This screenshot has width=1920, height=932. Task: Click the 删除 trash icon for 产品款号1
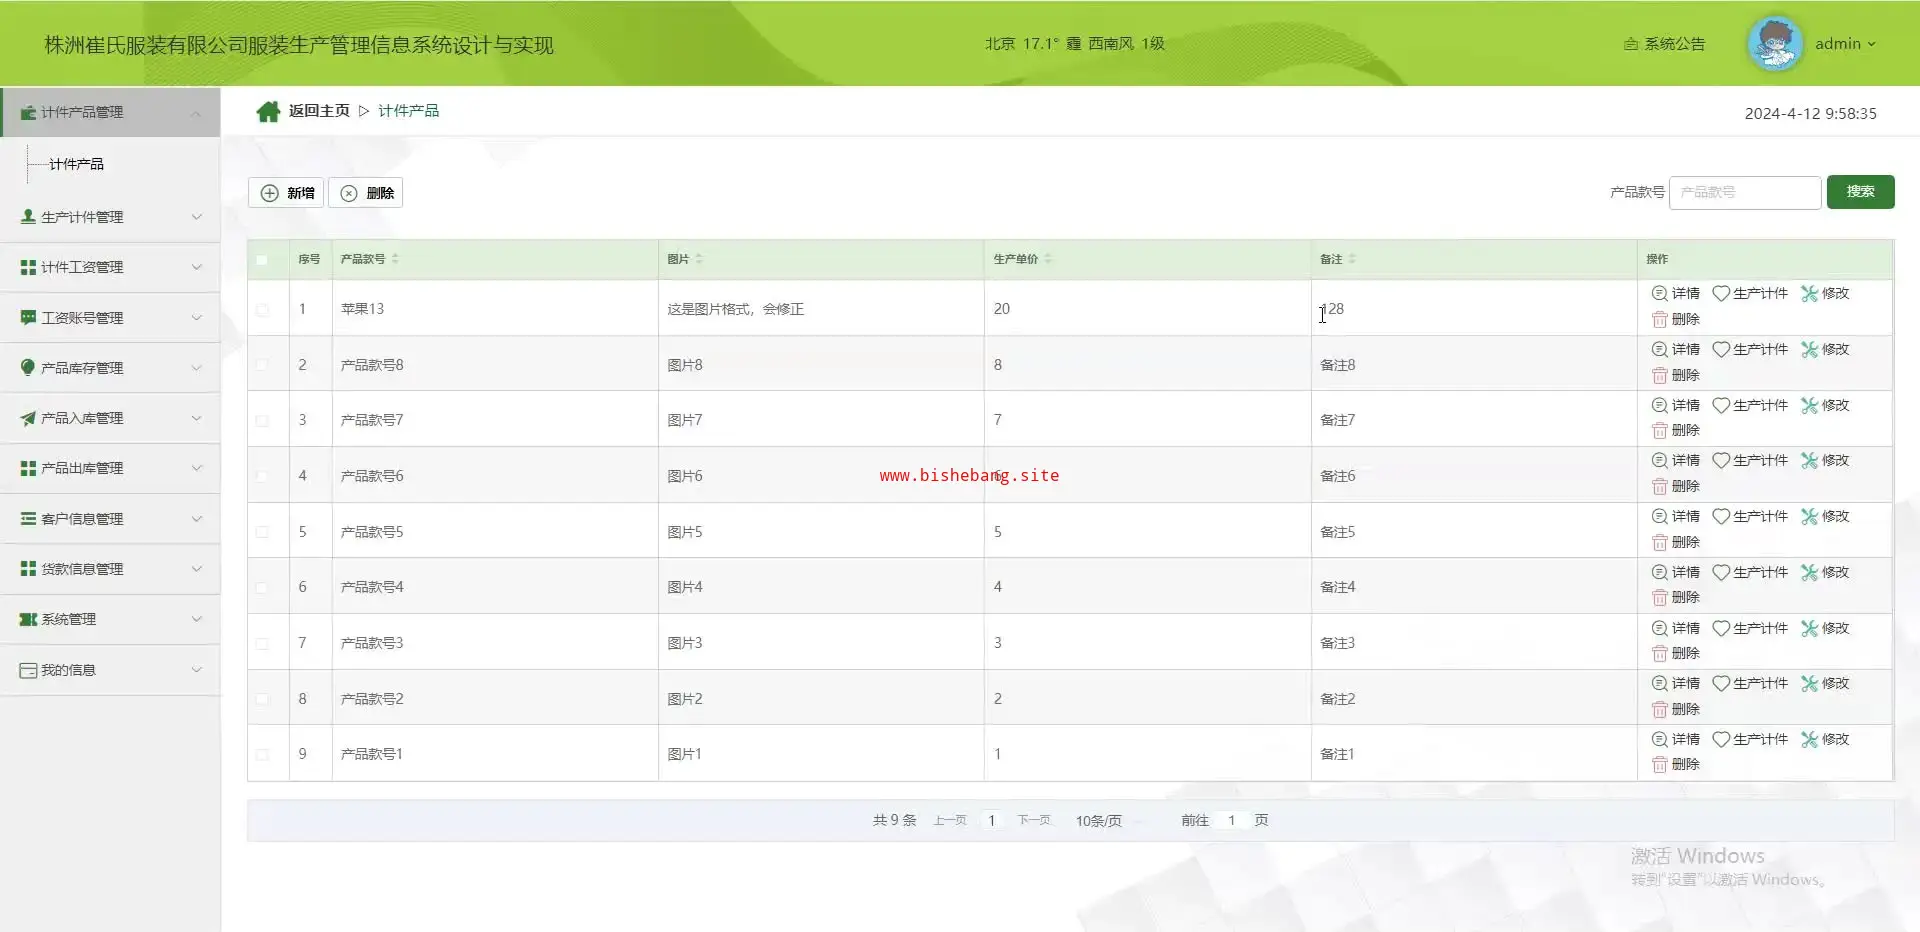coord(1659,764)
